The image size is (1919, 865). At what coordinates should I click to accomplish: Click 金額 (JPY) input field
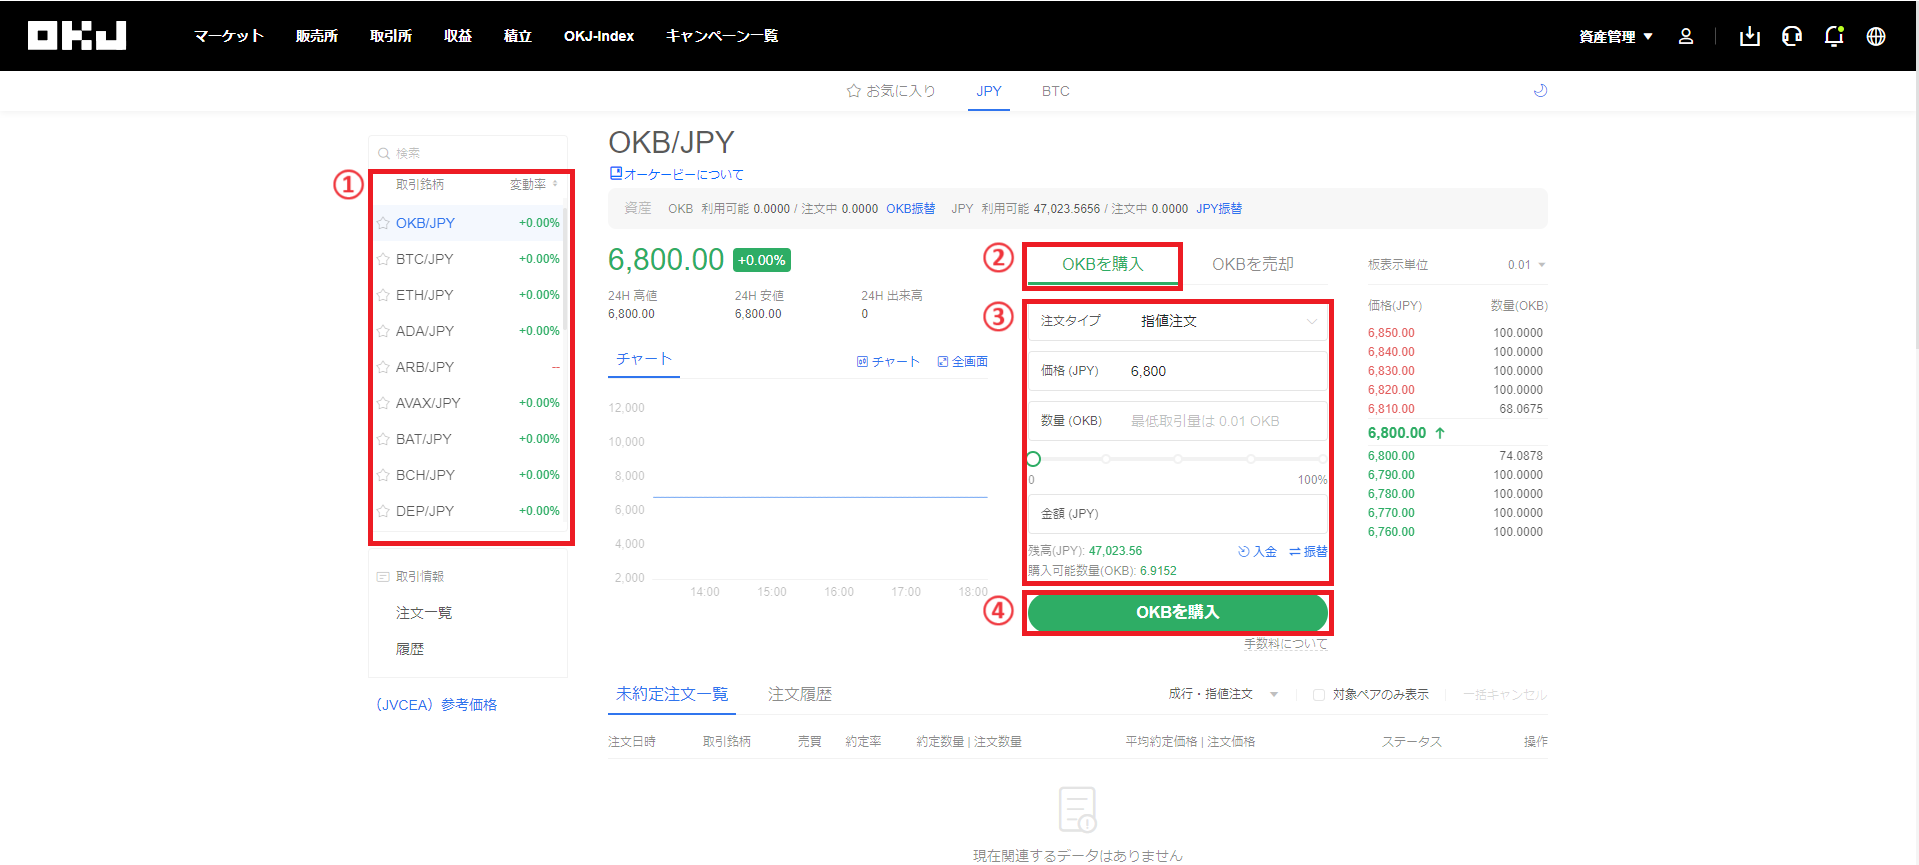1178,514
